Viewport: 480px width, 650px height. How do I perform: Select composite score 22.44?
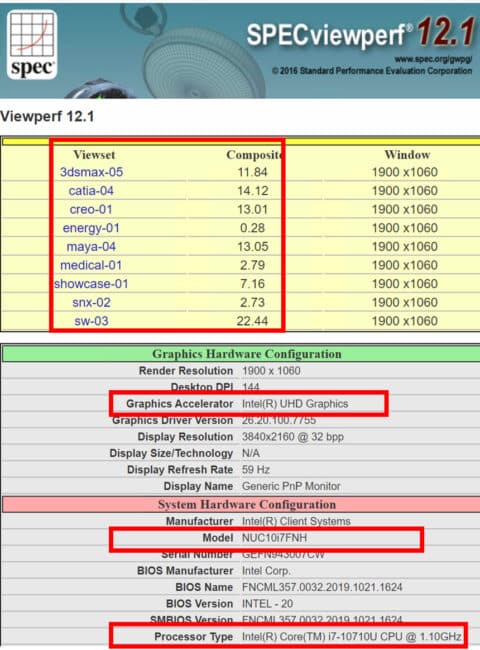(x=252, y=321)
